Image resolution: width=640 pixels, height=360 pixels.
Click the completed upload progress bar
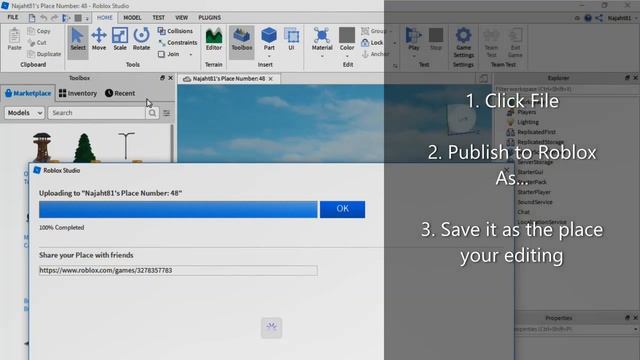coord(178,209)
